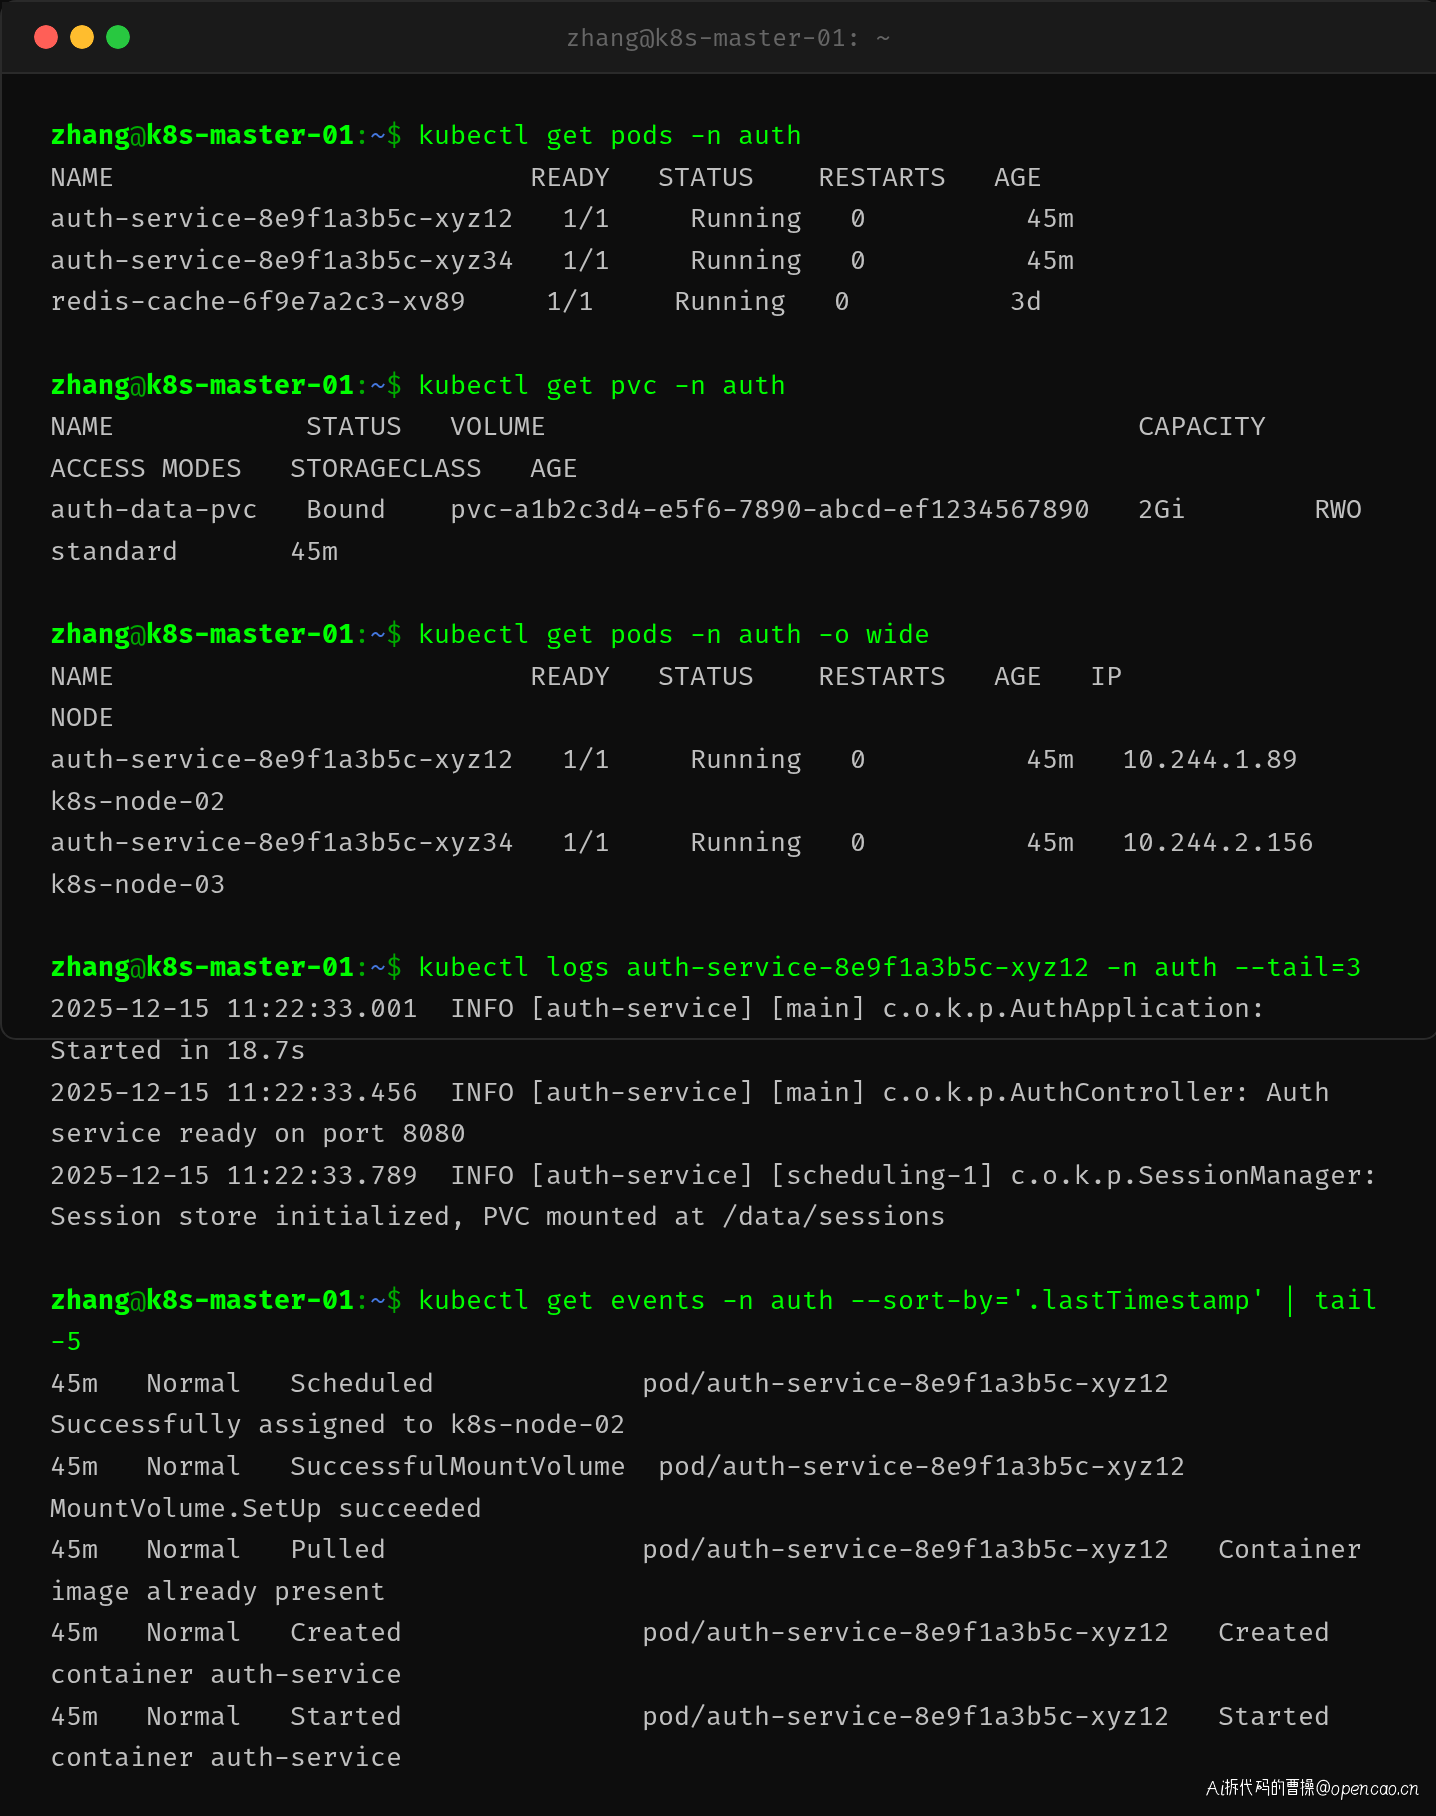Select pod name auth-service-8e9f1a3b5c-xyz34 in first table
This screenshot has height=1816, width=1436.
[x=281, y=261]
